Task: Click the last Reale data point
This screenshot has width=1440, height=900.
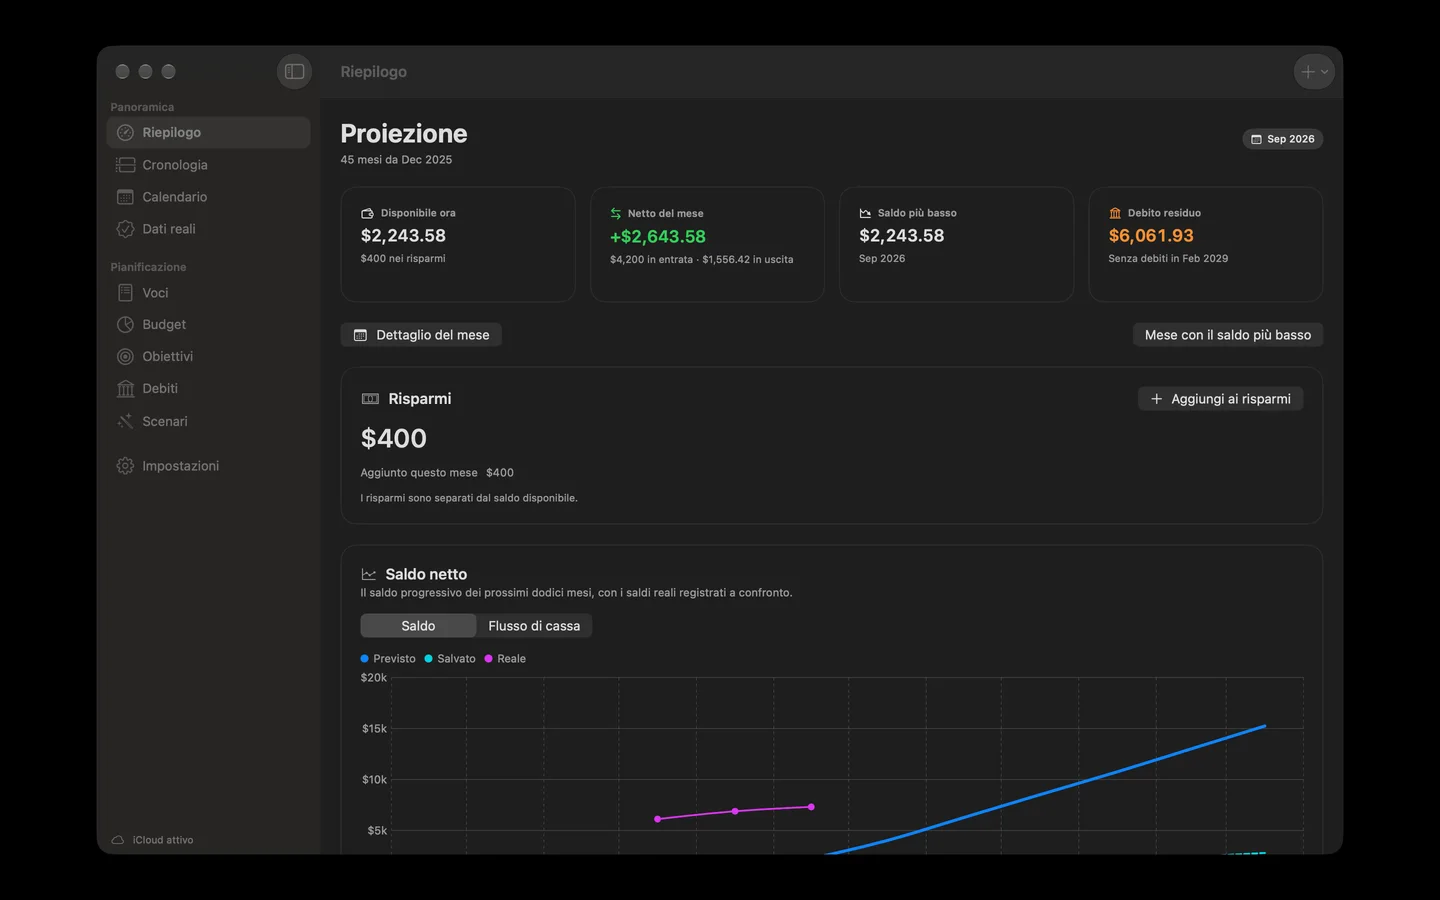Action: point(811,807)
